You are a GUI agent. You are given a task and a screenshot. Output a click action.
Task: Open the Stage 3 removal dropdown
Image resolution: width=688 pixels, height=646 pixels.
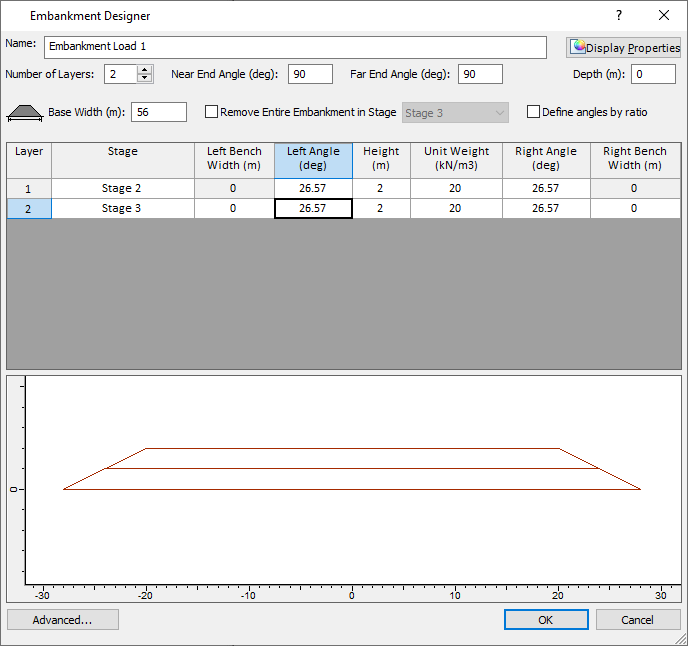pos(455,113)
